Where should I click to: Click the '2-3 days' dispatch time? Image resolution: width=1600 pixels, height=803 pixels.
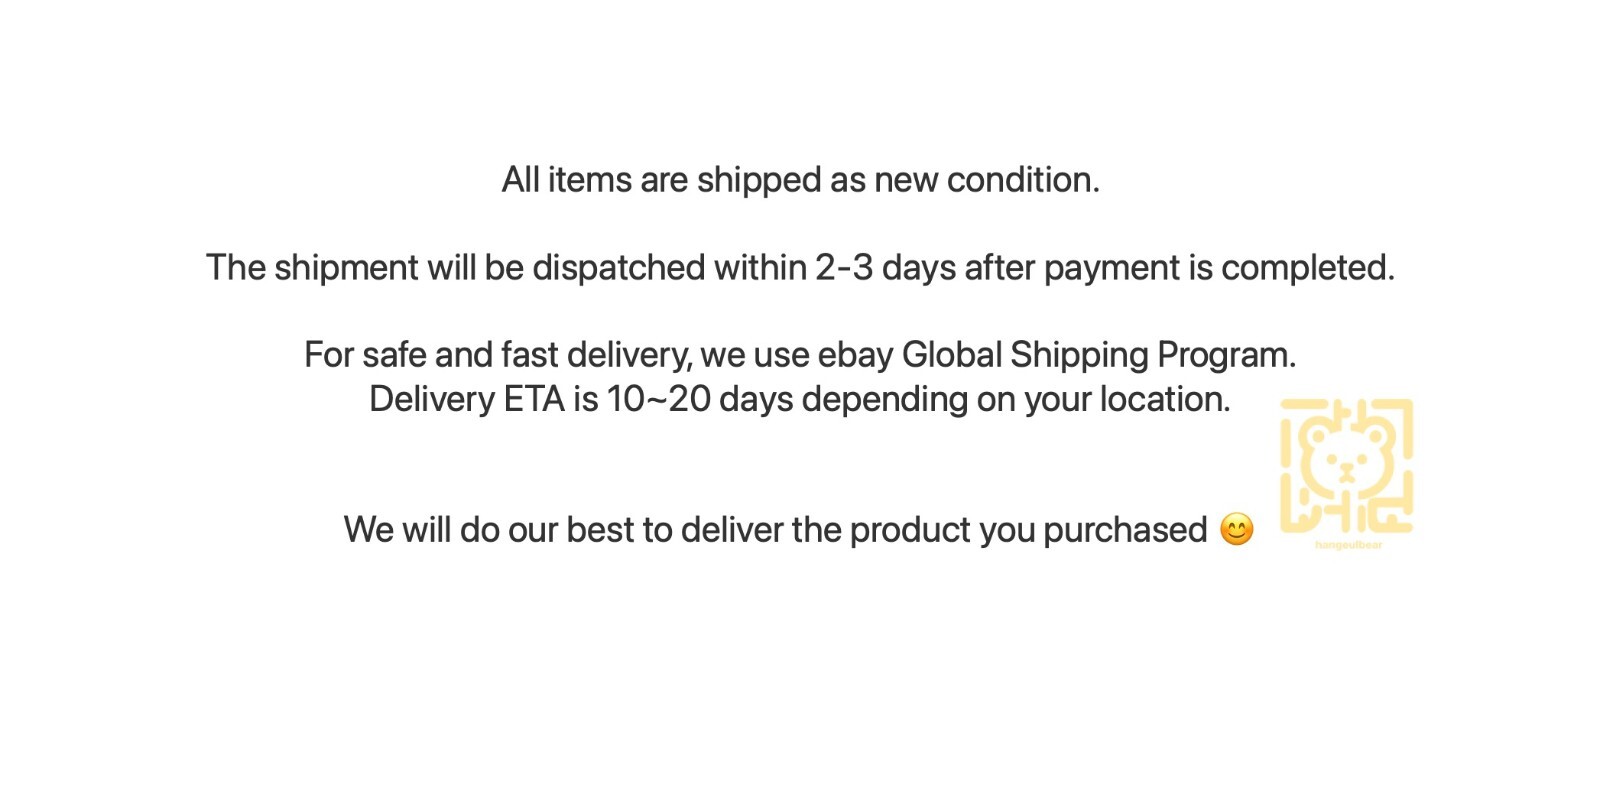tap(885, 268)
